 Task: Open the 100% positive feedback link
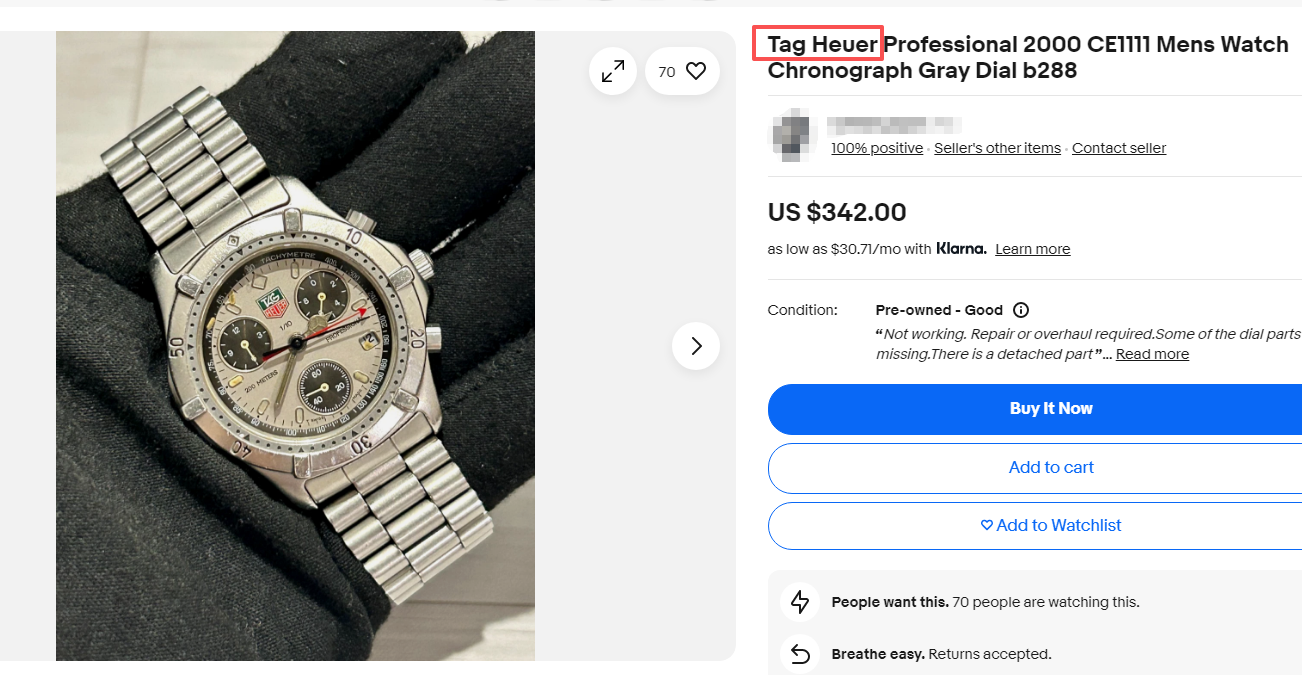pos(877,148)
